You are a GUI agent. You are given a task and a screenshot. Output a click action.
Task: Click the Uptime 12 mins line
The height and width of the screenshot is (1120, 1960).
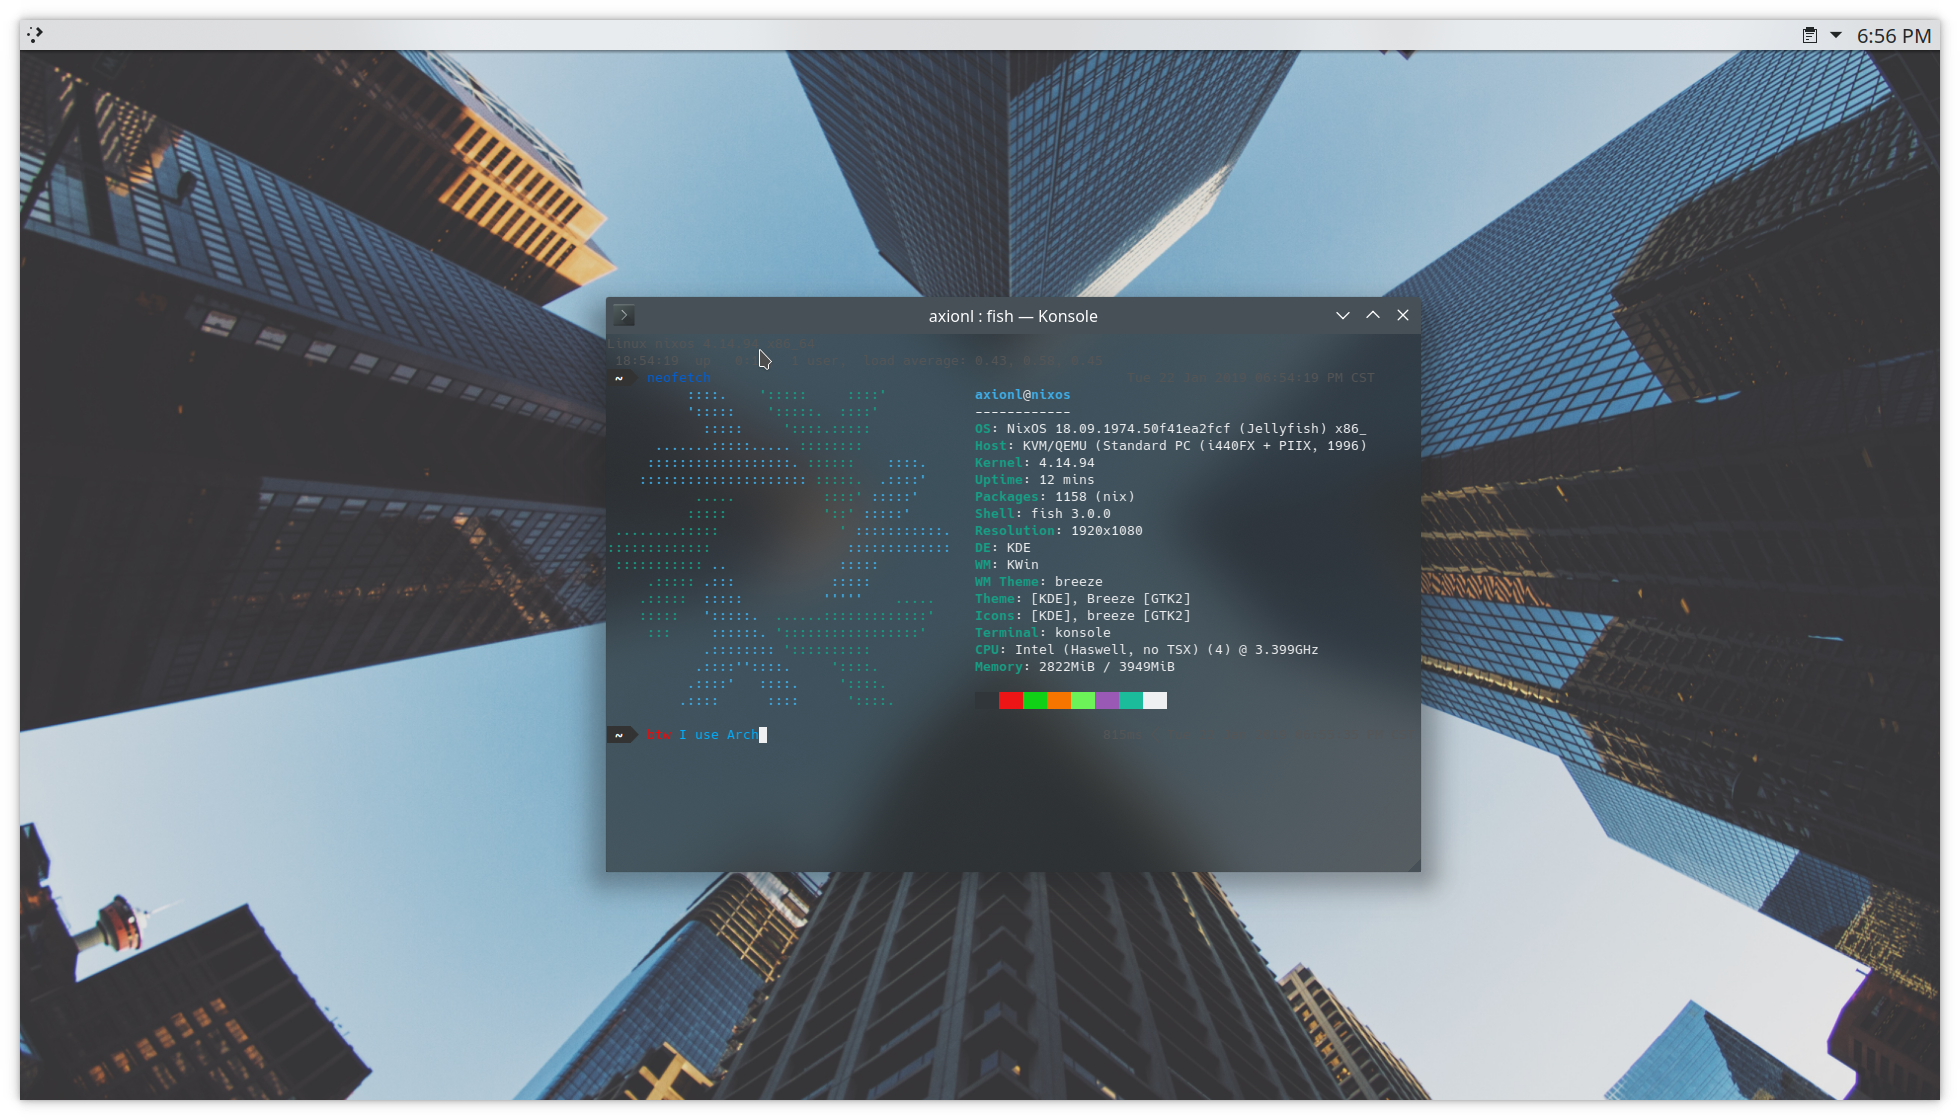click(1034, 480)
